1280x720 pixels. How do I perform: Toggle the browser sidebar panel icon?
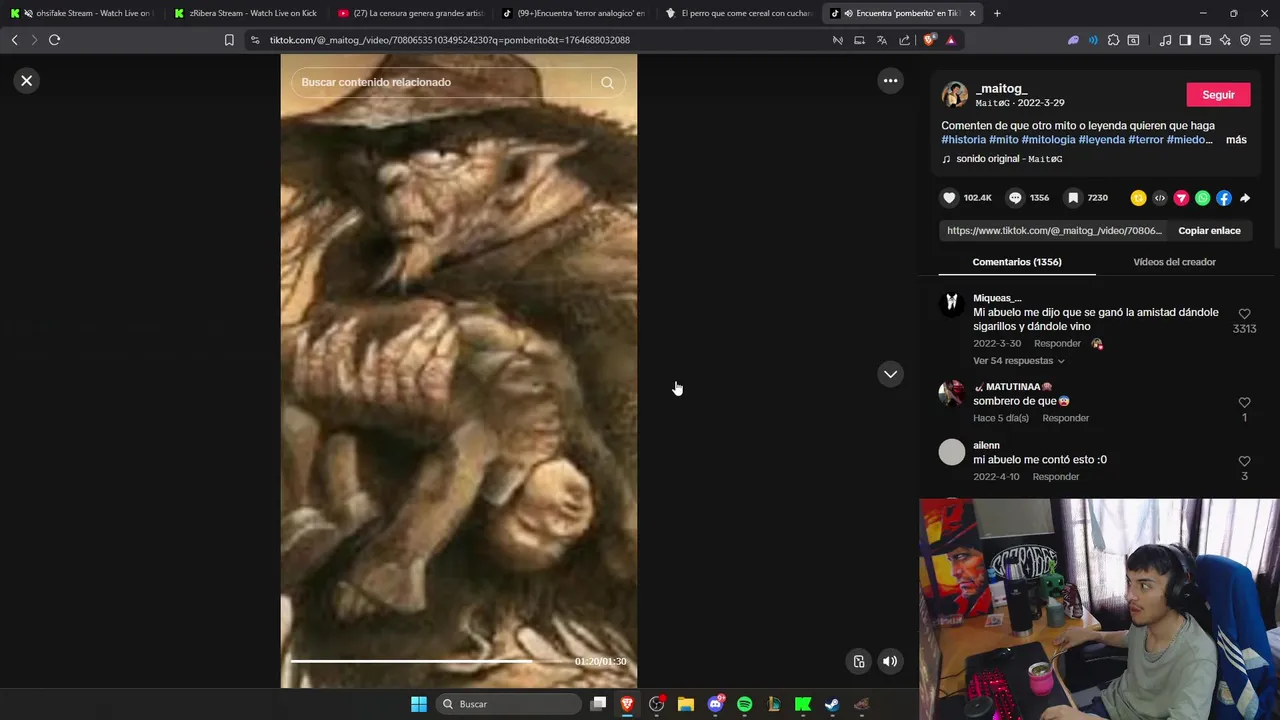1185,40
